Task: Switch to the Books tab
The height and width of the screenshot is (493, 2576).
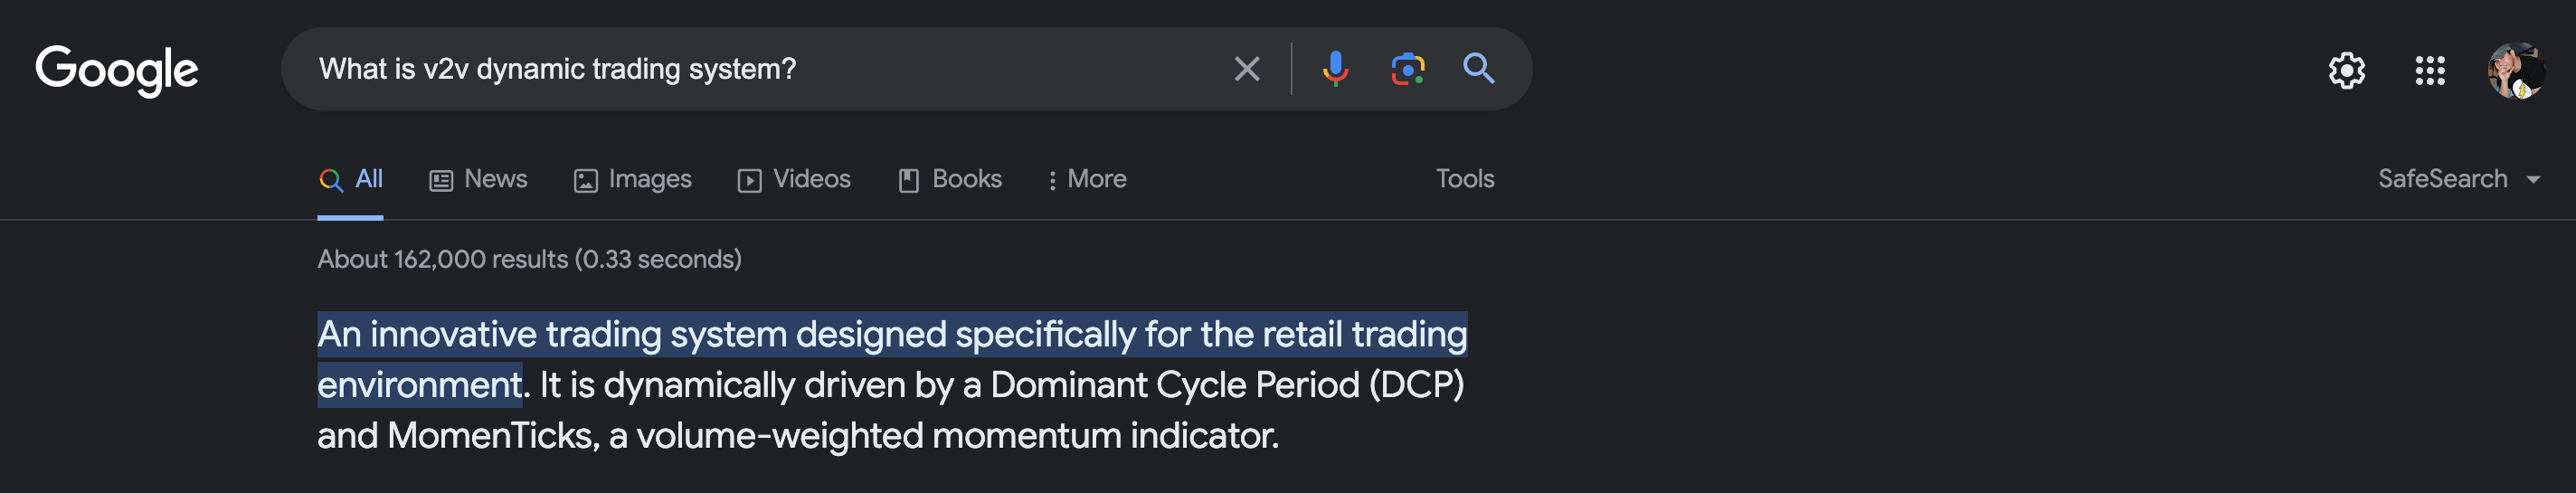Action: 950,179
